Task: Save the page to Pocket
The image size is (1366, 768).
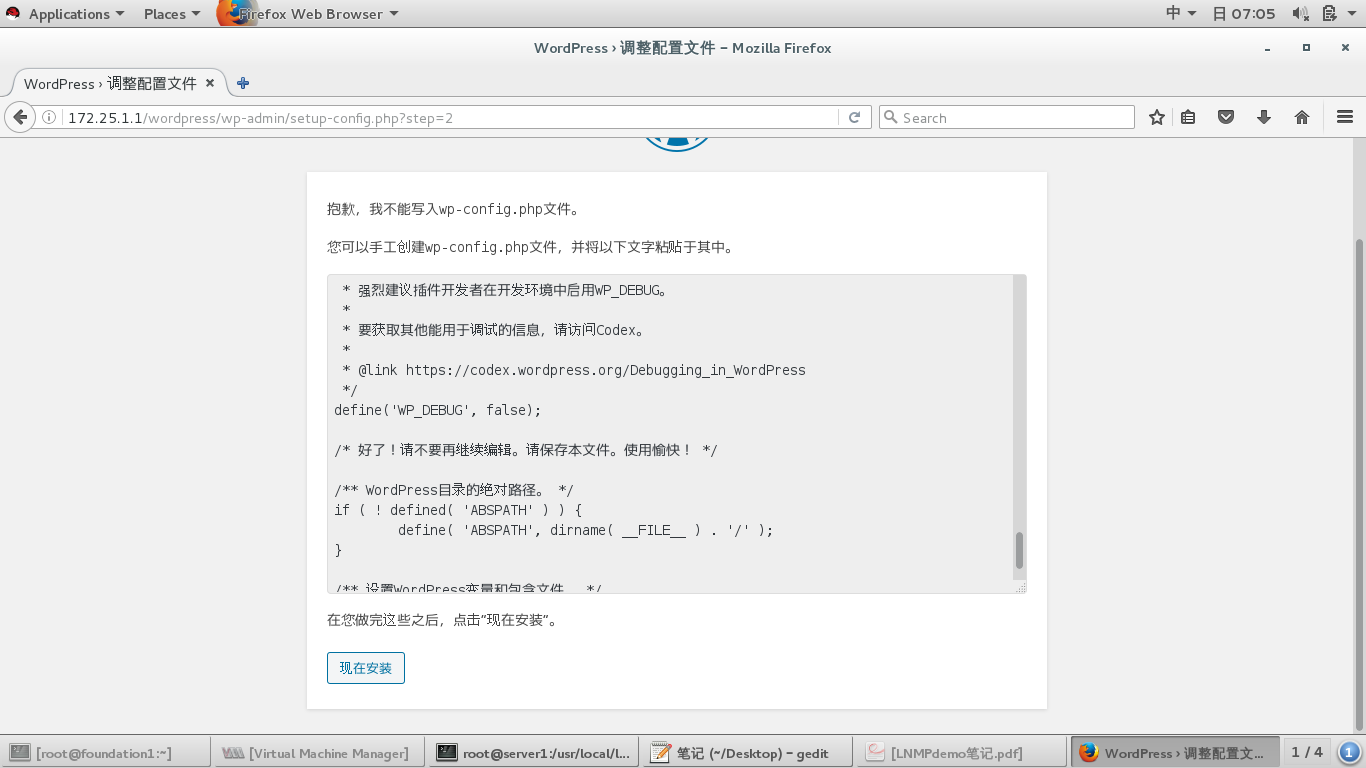Action: pyautogui.click(x=1226, y=117)
